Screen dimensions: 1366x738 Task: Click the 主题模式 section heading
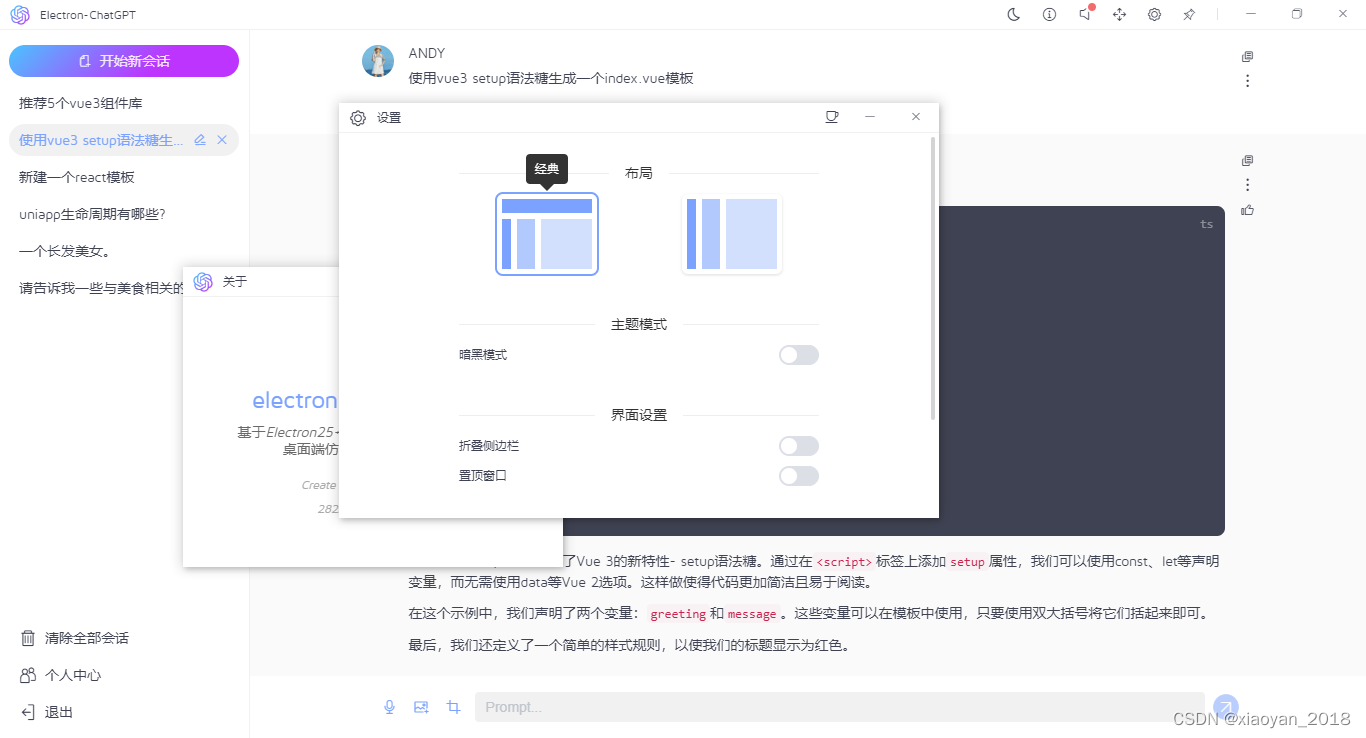(x=639, y=324)
